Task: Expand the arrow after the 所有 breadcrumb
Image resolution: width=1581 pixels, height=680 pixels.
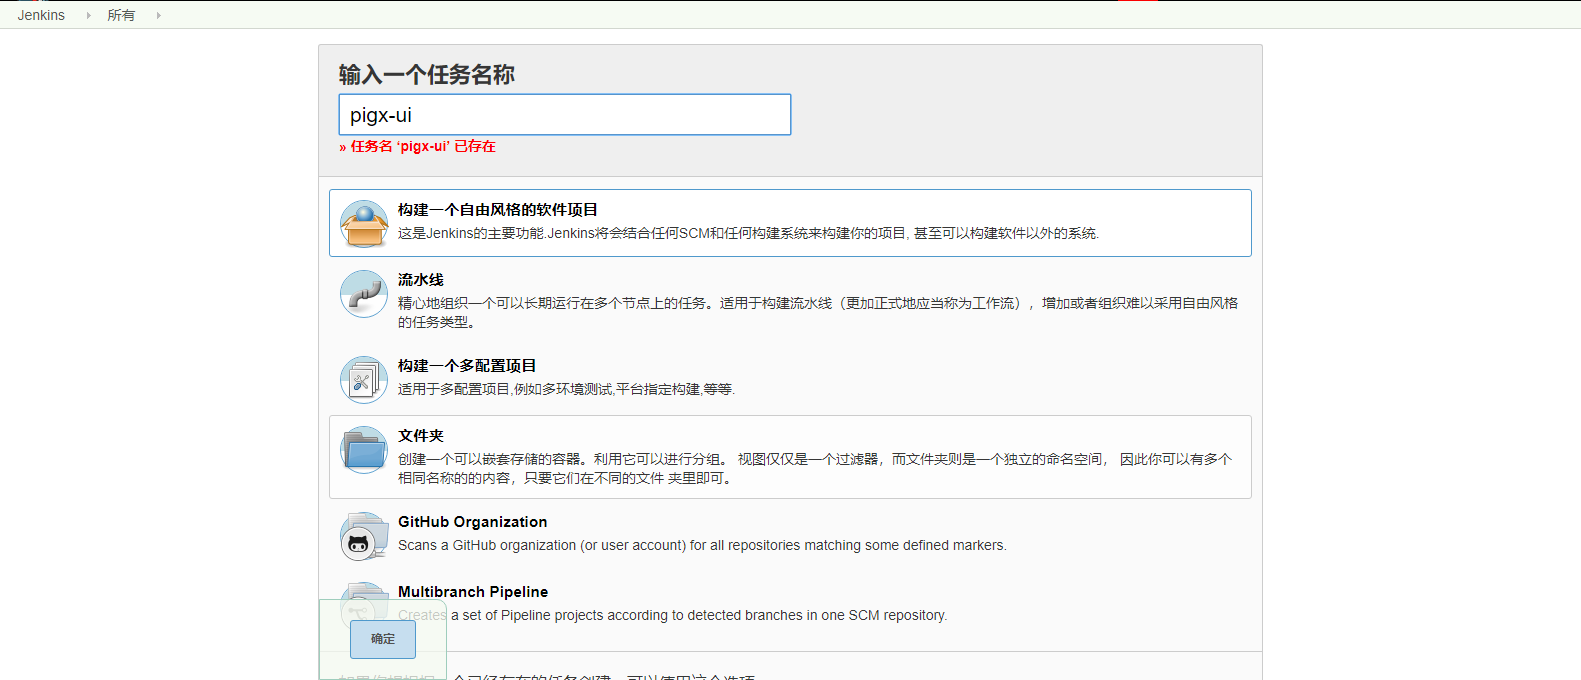Action: [158, 15]
